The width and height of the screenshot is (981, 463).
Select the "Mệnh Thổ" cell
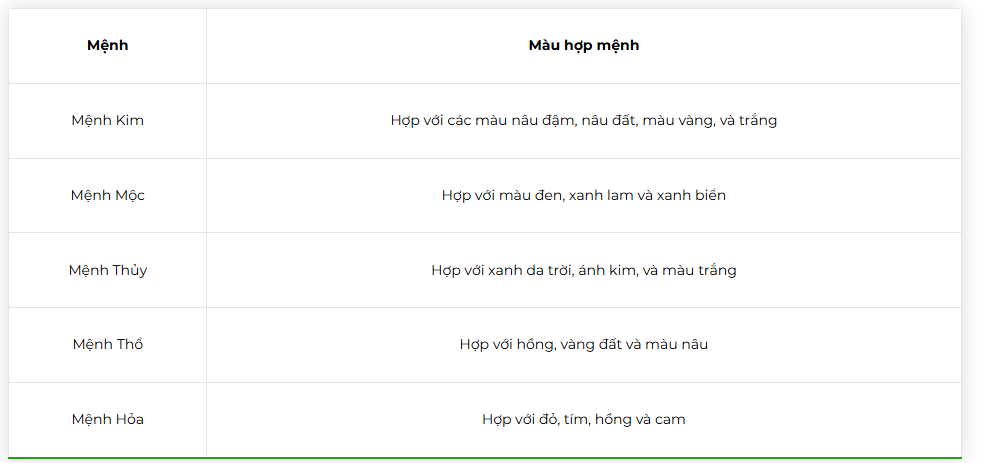108,345
